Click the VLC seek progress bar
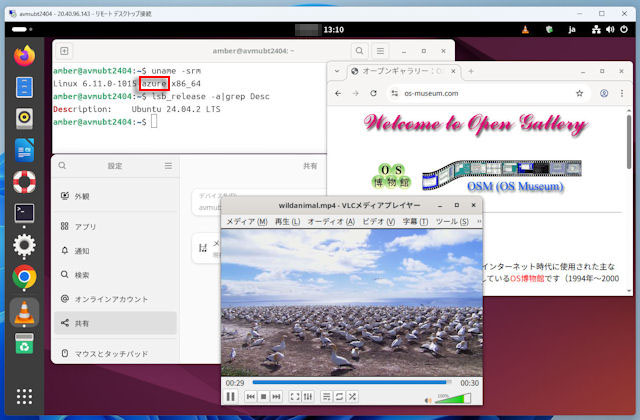The image size is (640, 420). tap(352, 382)
